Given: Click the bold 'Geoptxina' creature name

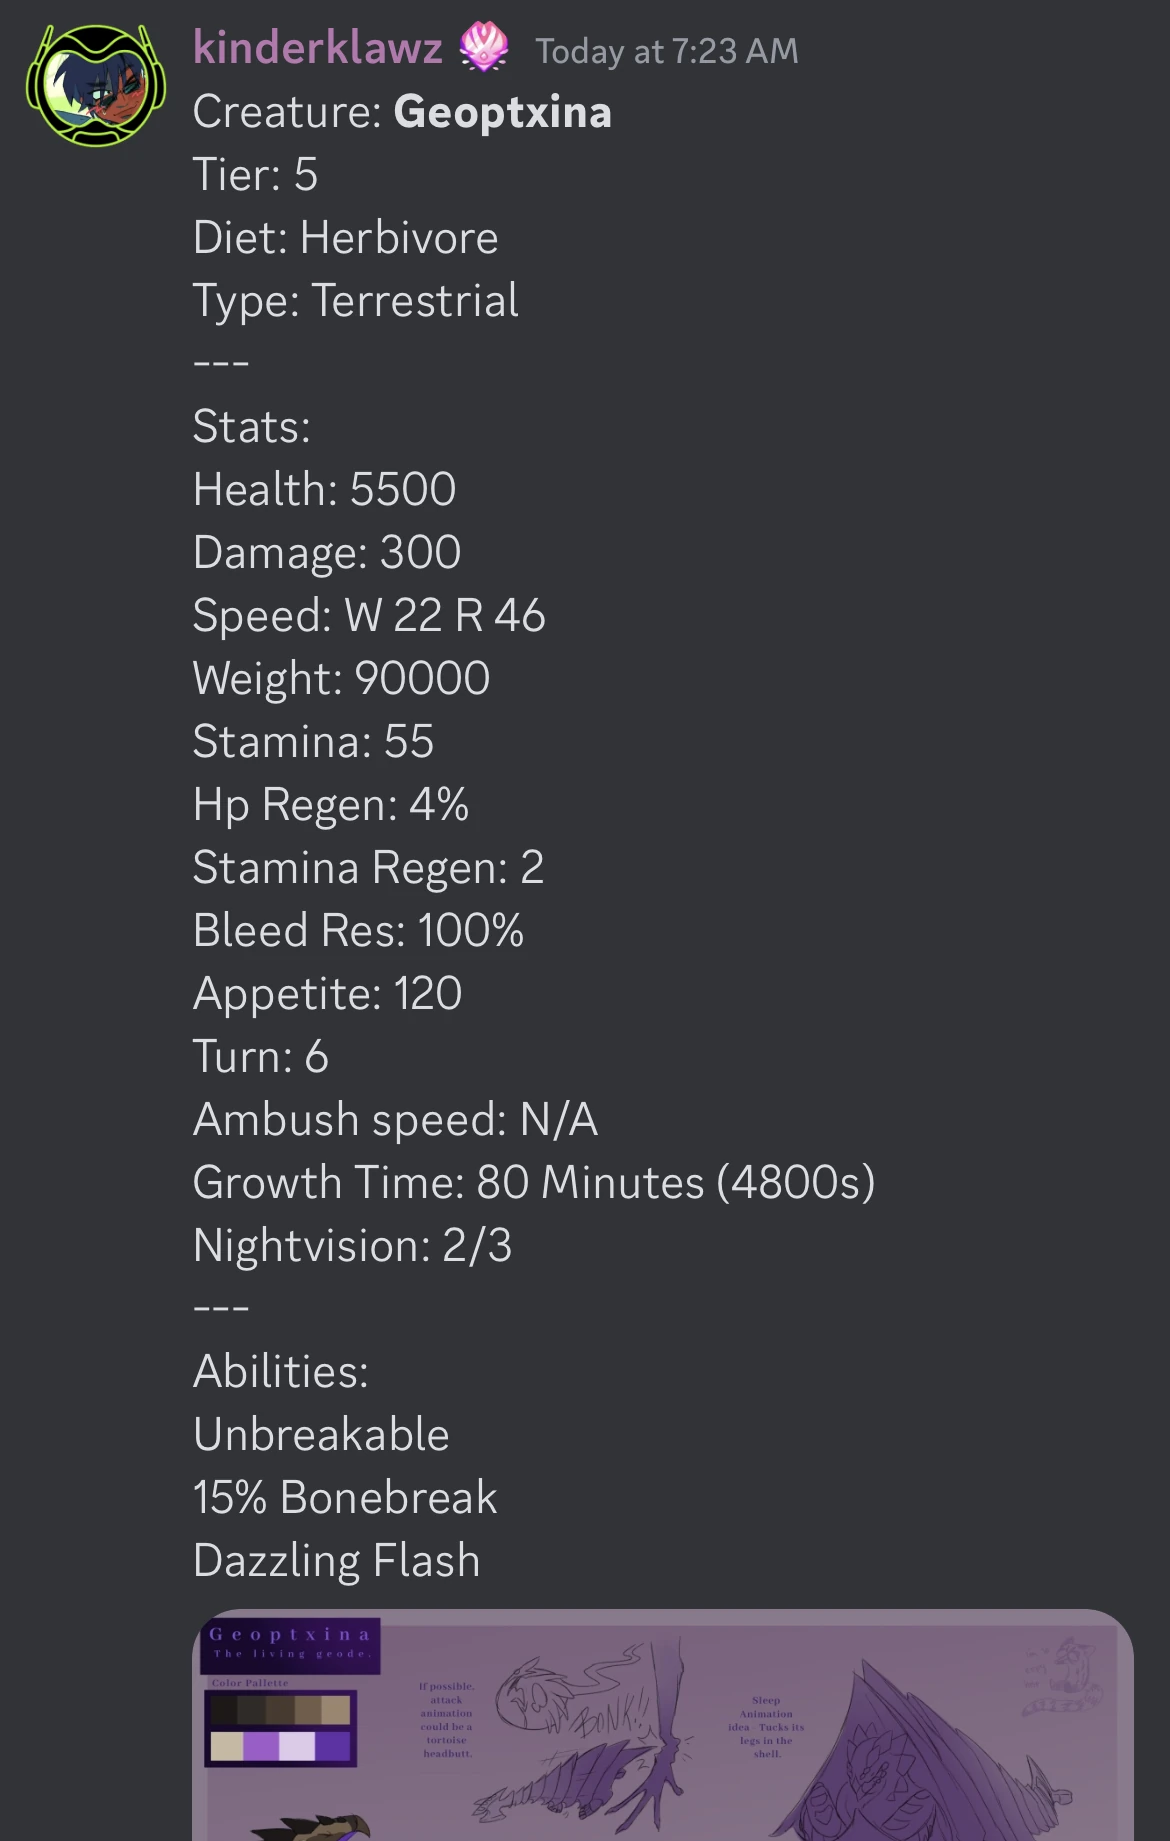Looking at the screenshot, I should point(502,112).
